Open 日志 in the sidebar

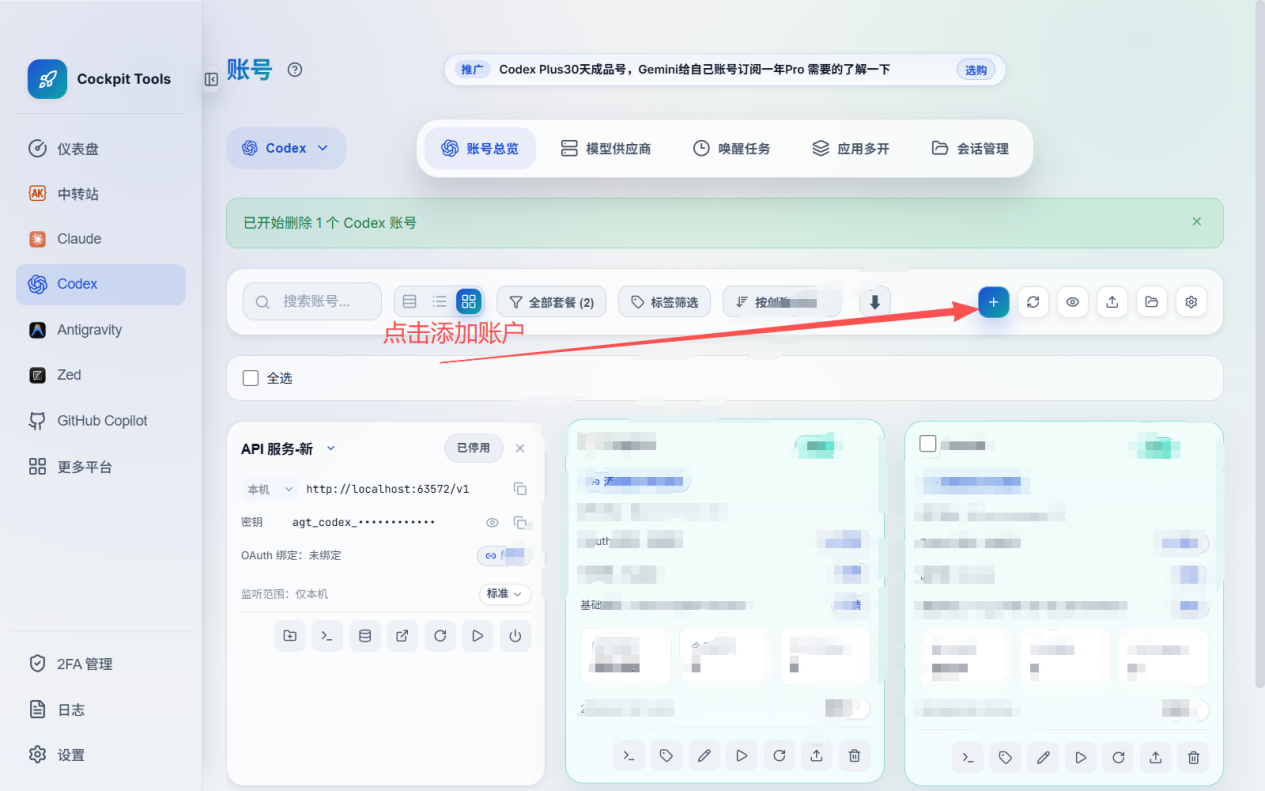tap(101, 710)
